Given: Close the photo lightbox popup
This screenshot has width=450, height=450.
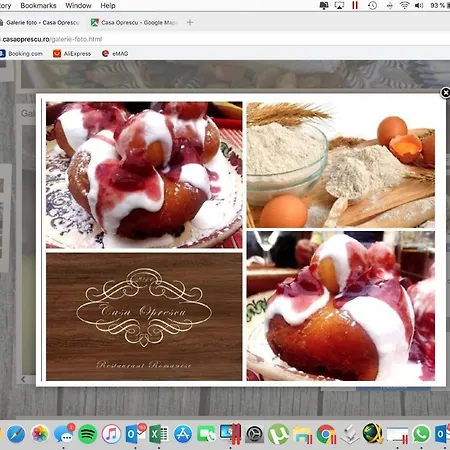Looking at the screenshot, I should [445, 93].
